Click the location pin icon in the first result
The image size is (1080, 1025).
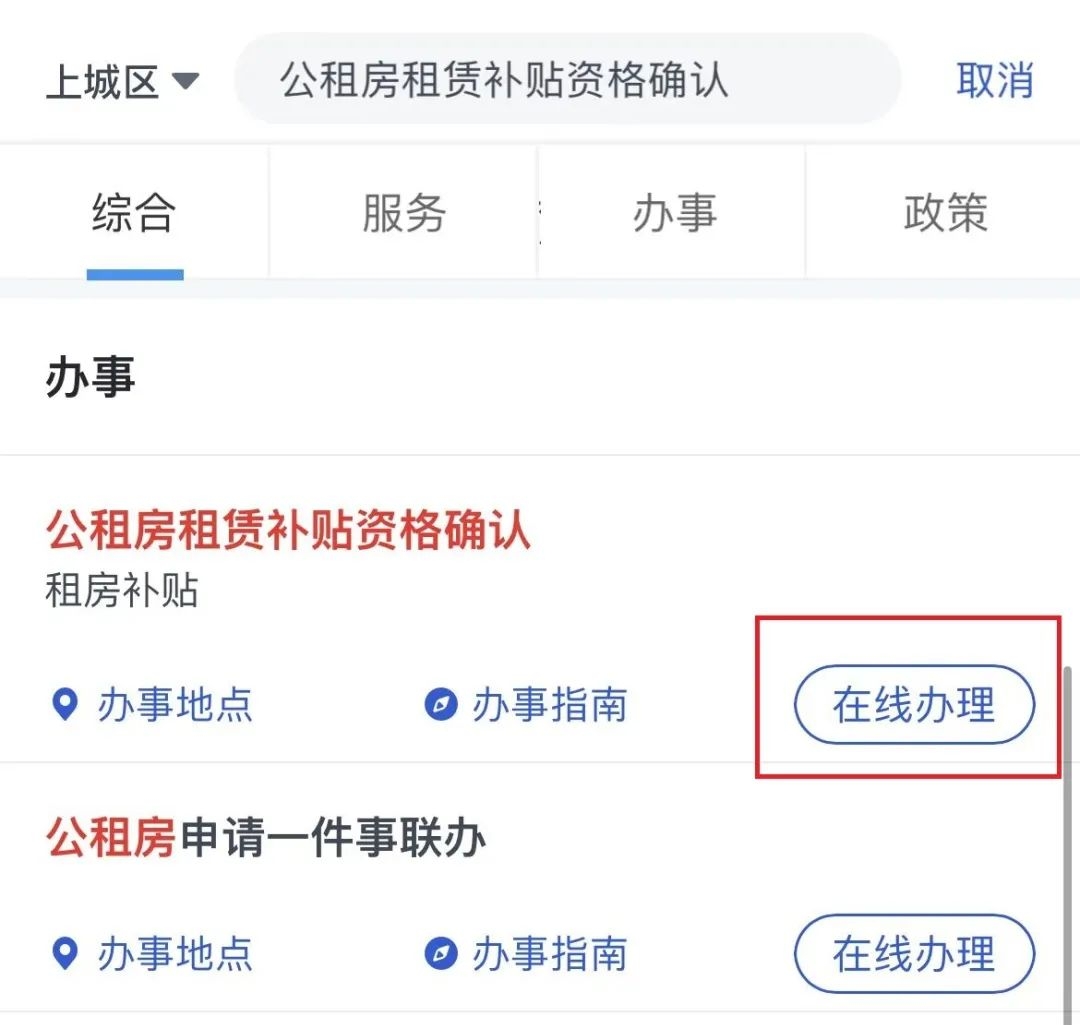tap(65, 704)
